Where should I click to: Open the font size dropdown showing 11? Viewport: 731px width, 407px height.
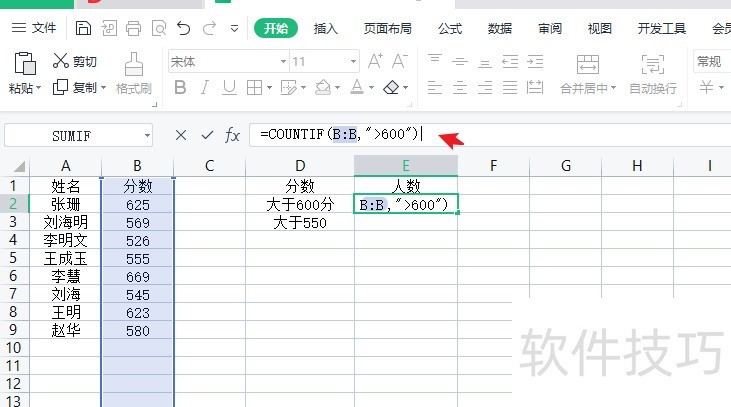tap(353, 61)
